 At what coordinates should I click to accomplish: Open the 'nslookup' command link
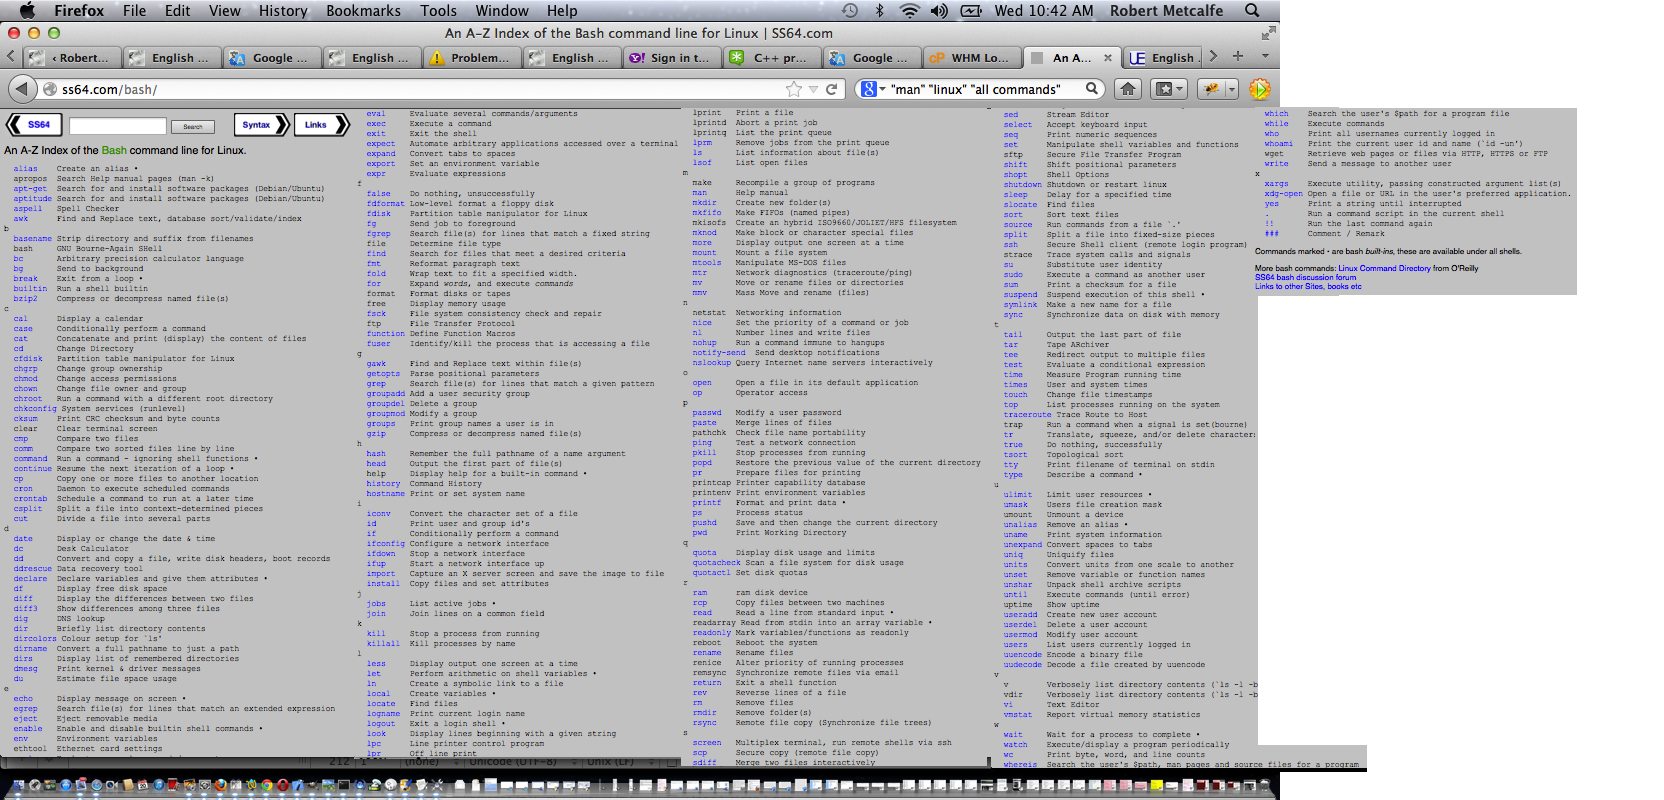711,363
